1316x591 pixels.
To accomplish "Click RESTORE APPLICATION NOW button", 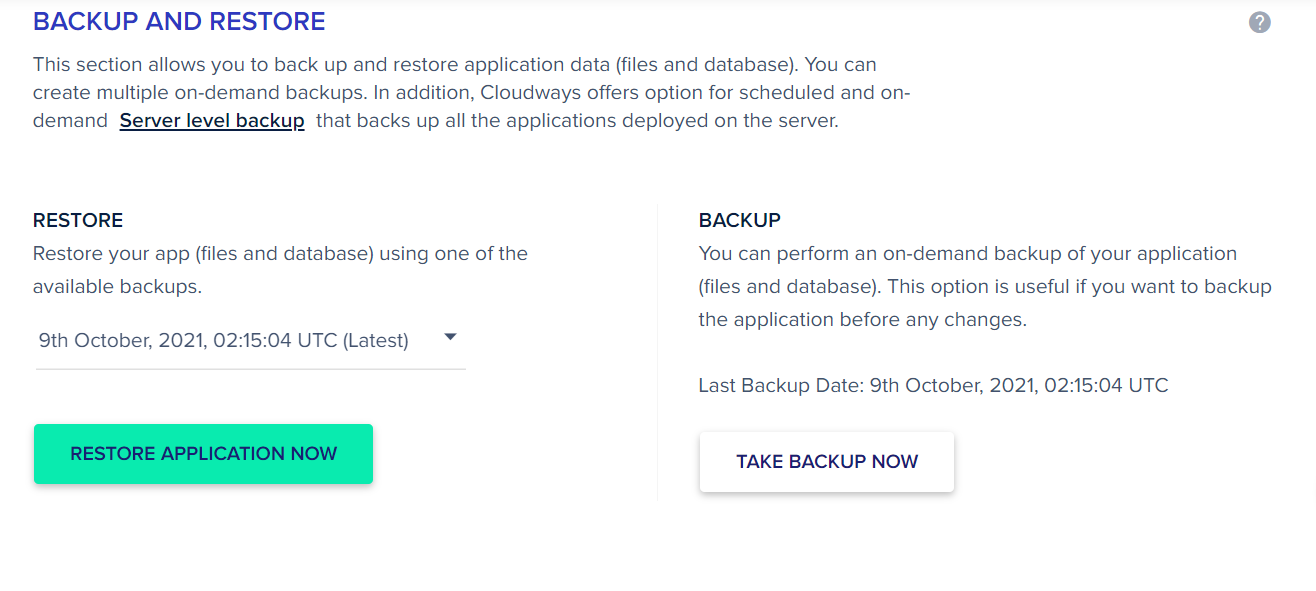I will click(x=203, y=454).
